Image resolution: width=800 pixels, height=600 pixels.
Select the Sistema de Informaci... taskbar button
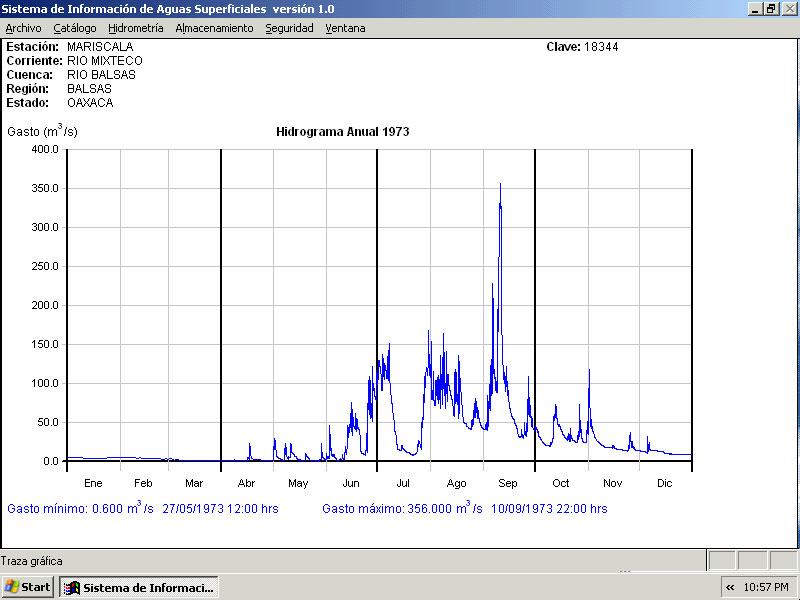139,587
